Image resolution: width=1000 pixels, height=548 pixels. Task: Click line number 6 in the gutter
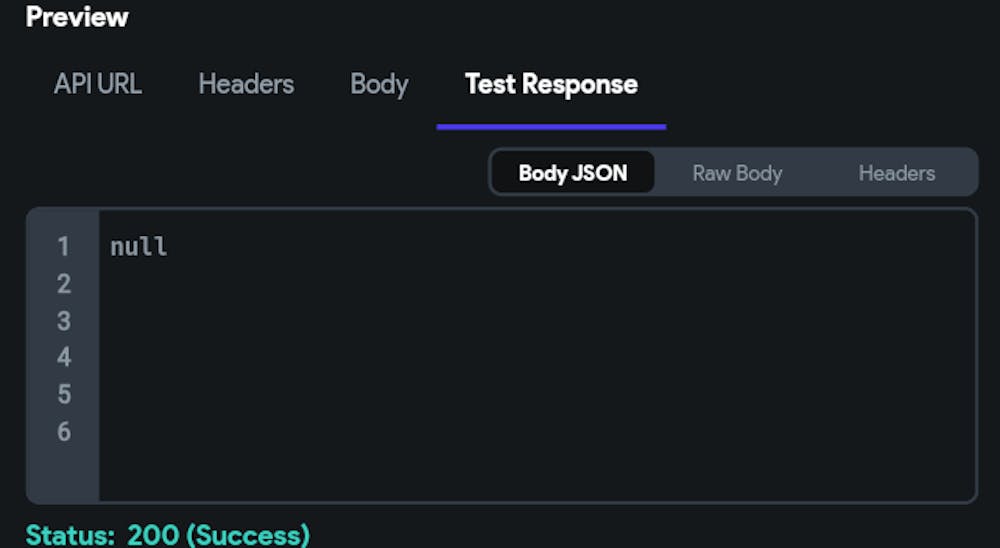(63, 431)
